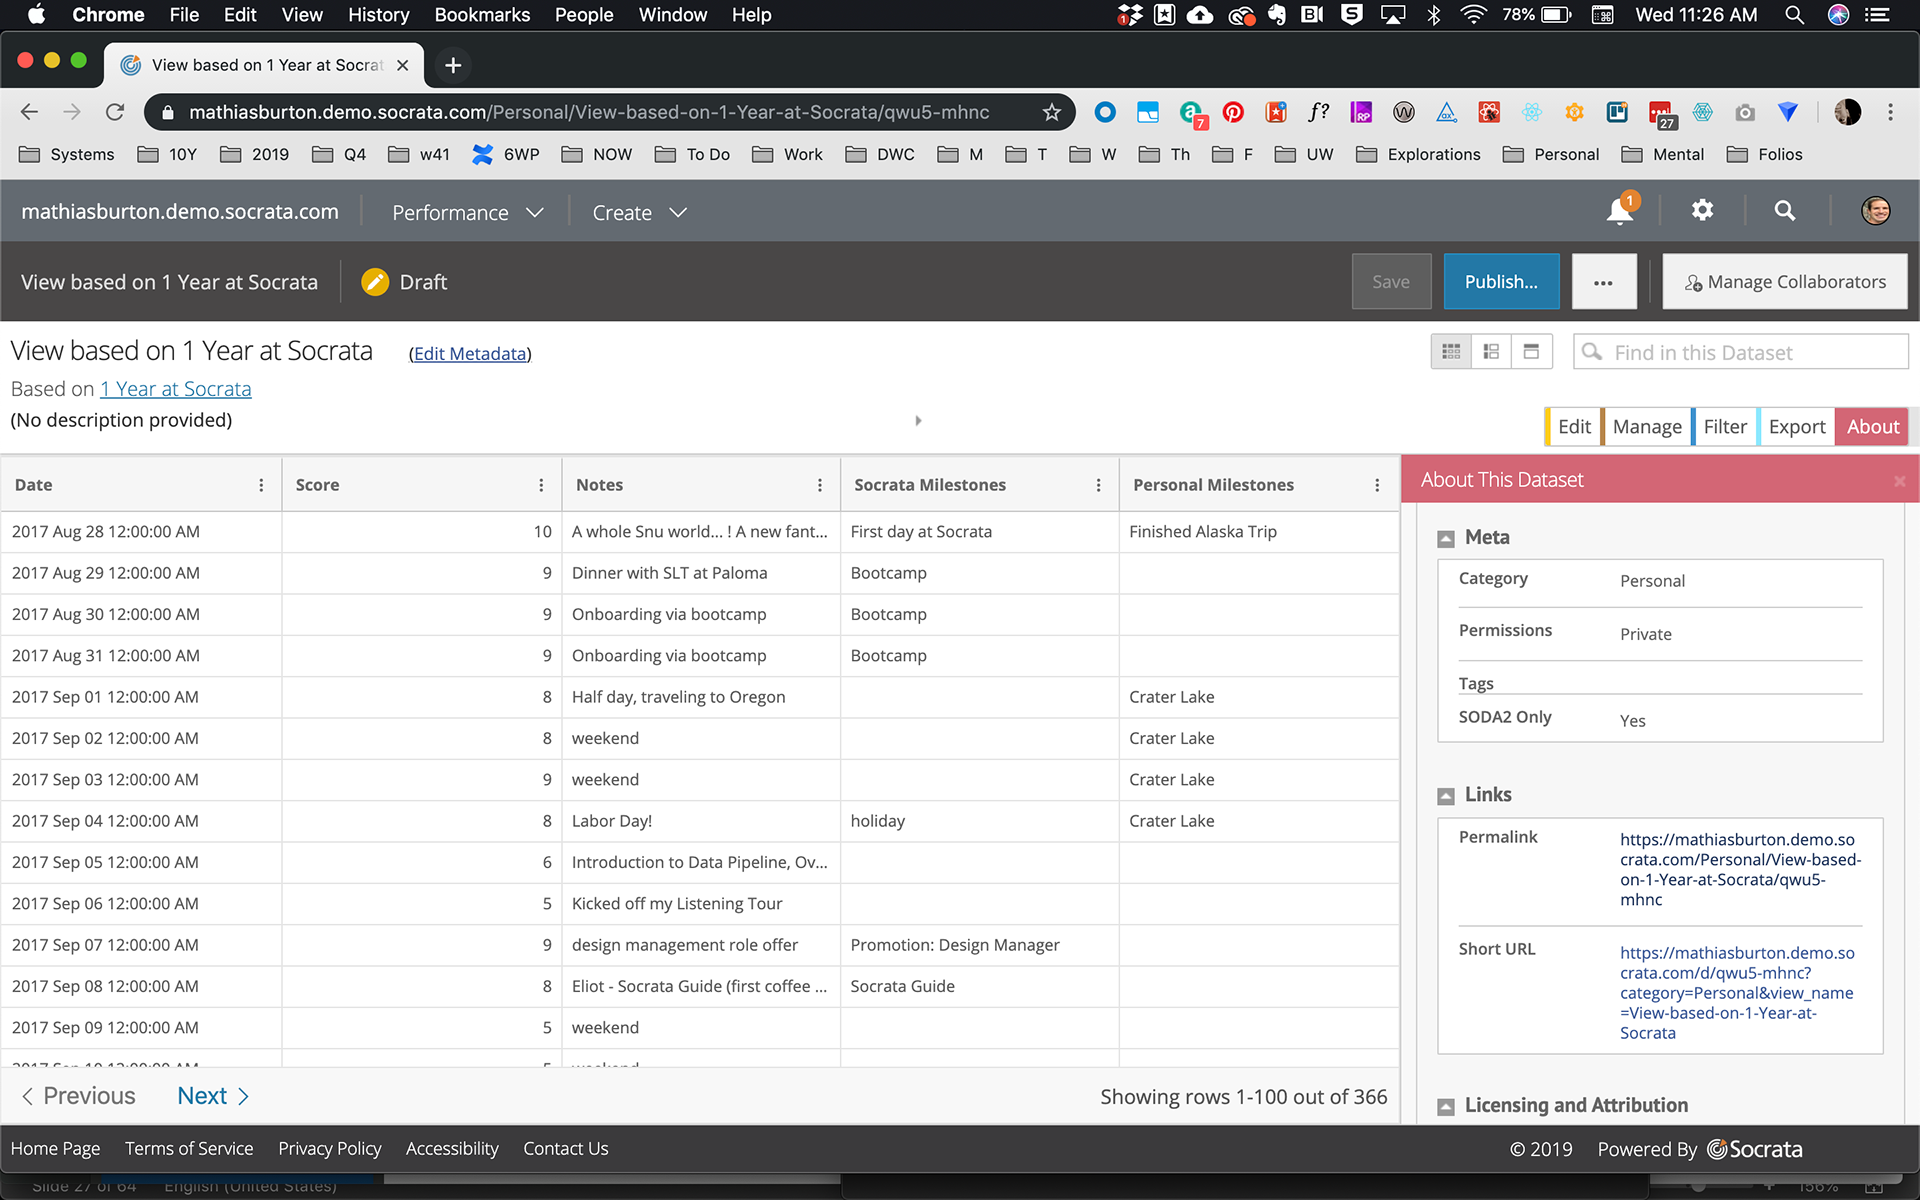Open the Performance dropdown menu
Image resolution: width=1920 pixels, height=1200 pixels.
click(467, 213)
